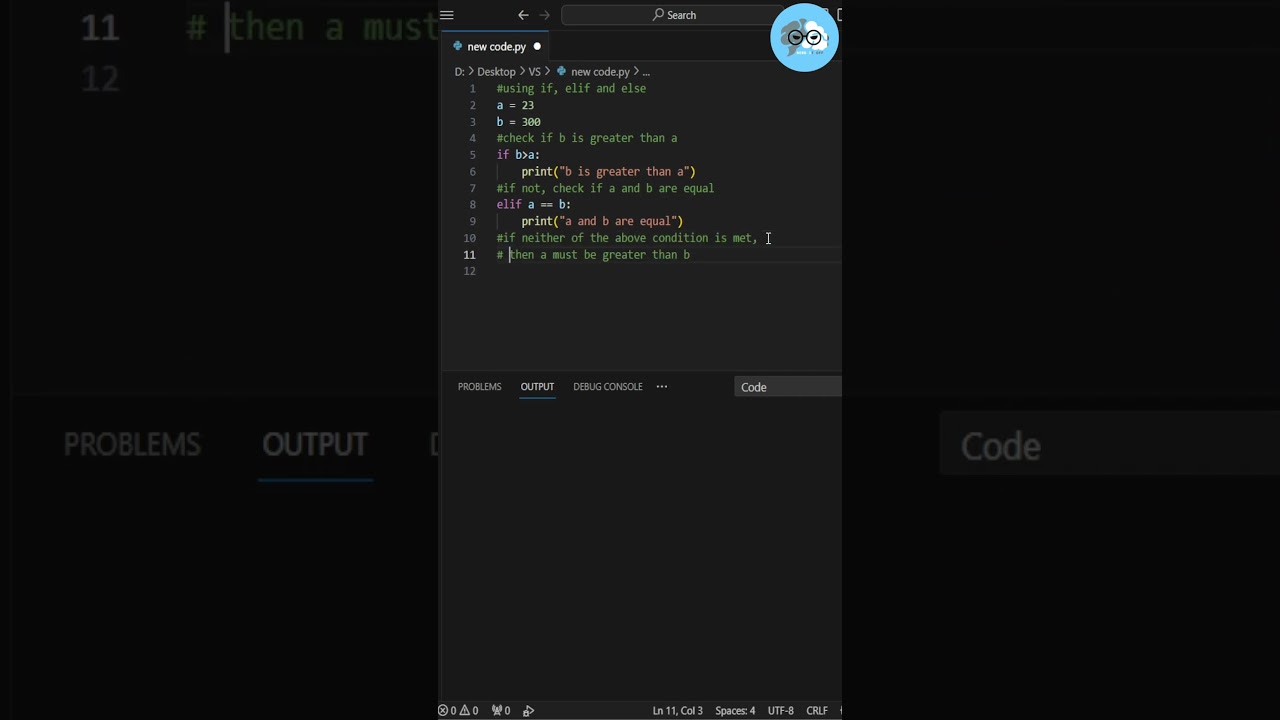Open the Code output channel dropdown
Viewport: 1280px width, 720px height.
pos(788,387)
